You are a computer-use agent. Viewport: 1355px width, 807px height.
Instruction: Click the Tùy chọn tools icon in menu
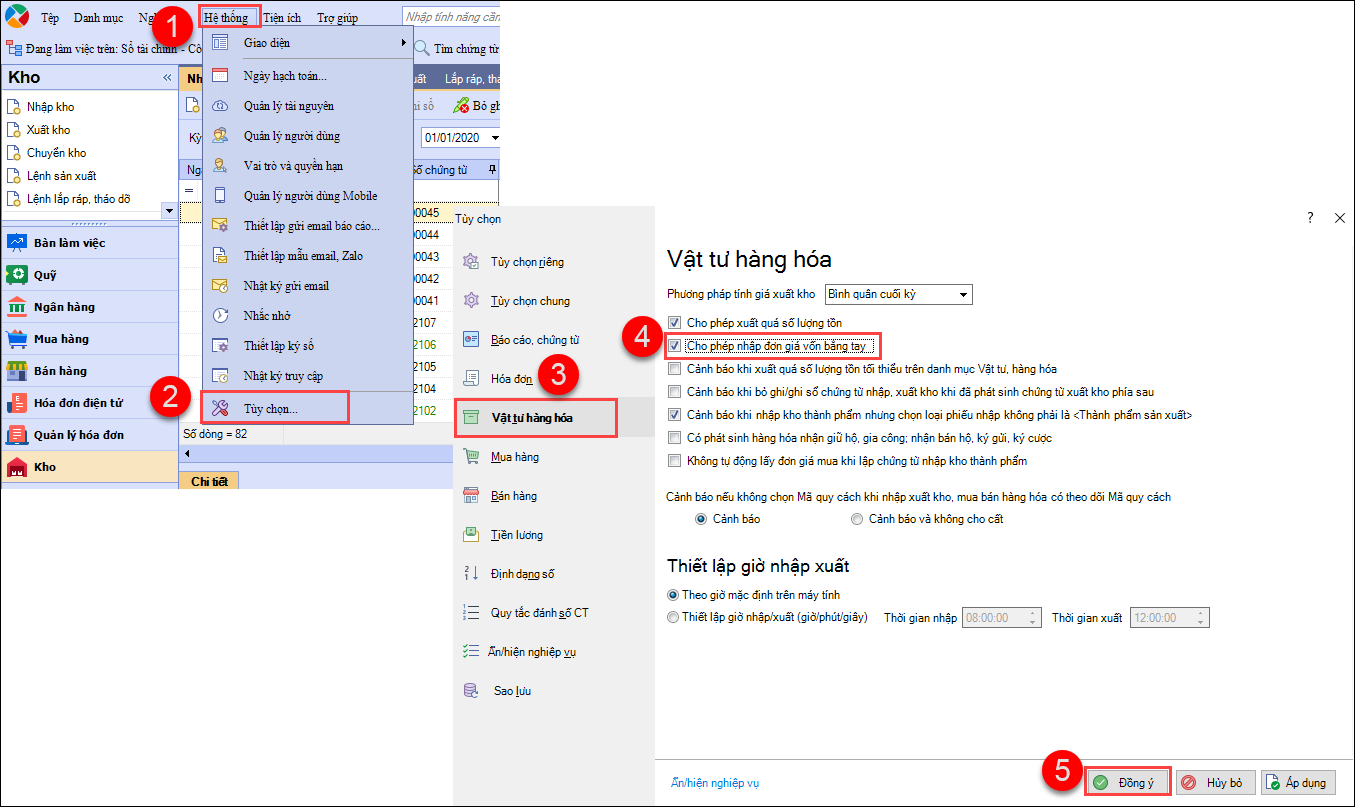pos(221,407)
